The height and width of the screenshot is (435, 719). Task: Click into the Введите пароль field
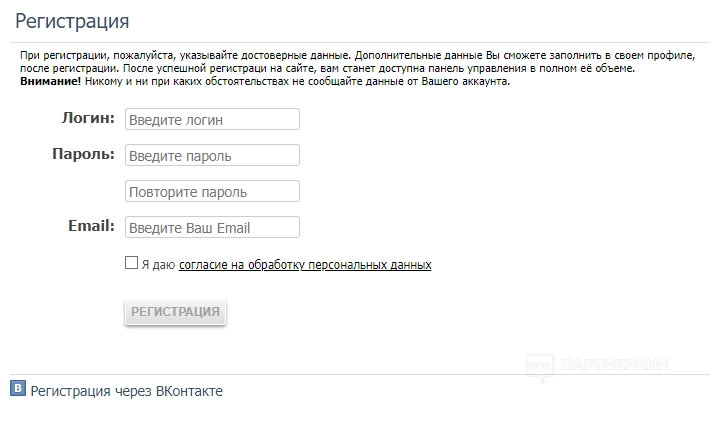click(212, 156)
